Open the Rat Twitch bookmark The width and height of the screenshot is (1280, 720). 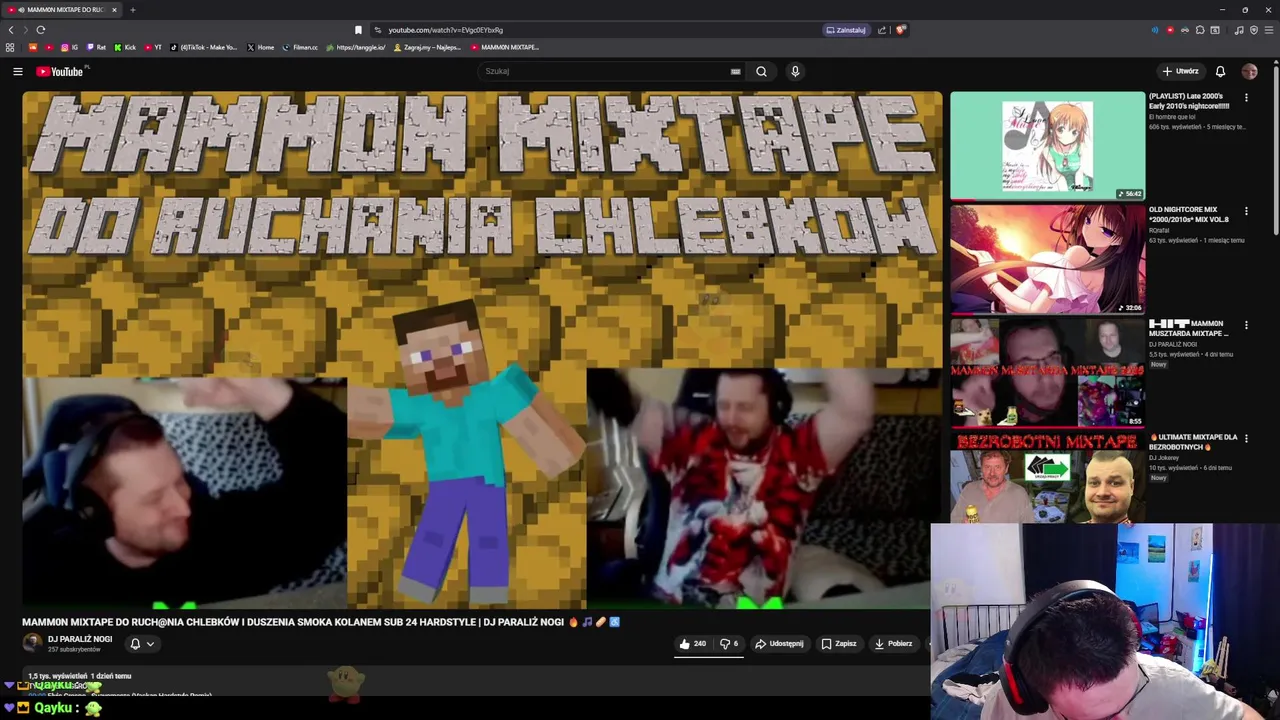[x=96, y=47]
